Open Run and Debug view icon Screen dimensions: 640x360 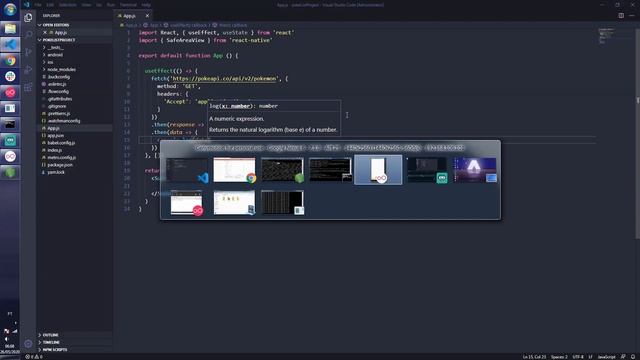click(x=28, y=70)
